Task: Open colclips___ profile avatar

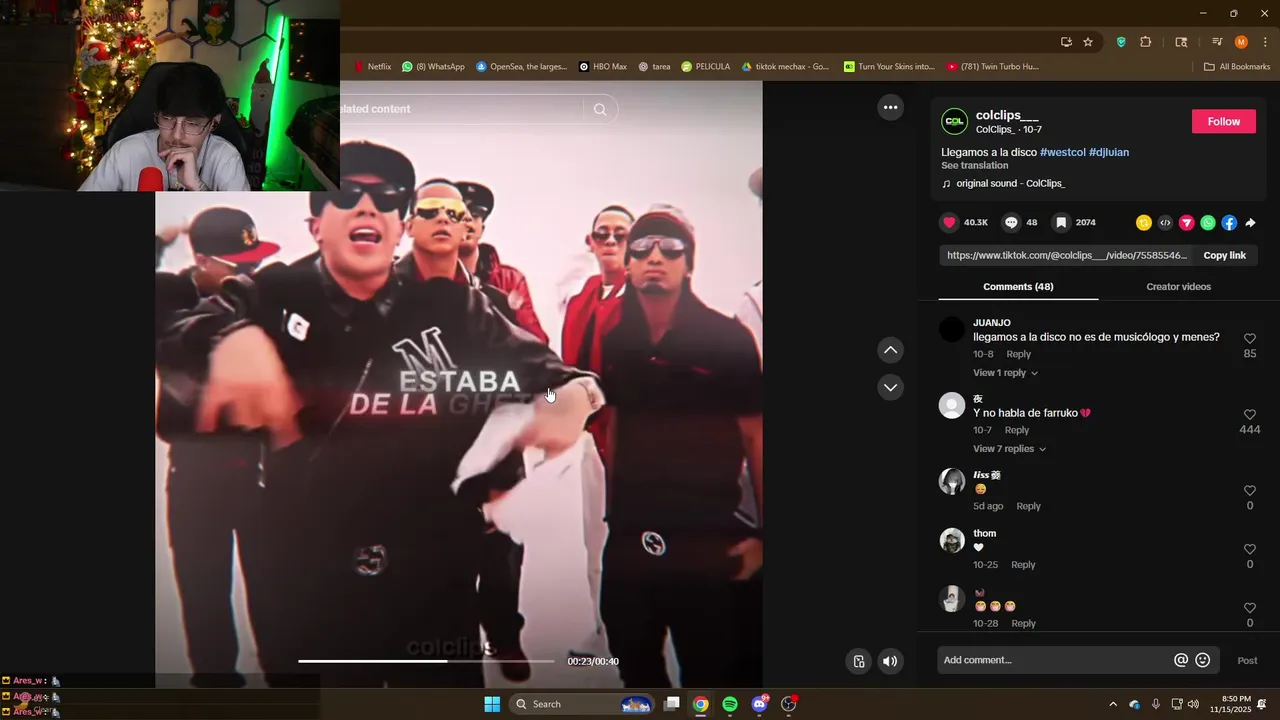Action: (955, 121)
